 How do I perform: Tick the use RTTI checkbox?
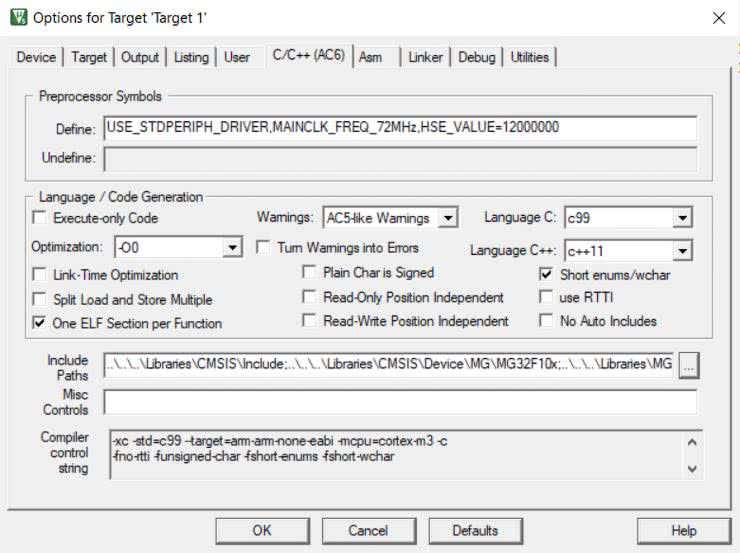pos(546,297)
